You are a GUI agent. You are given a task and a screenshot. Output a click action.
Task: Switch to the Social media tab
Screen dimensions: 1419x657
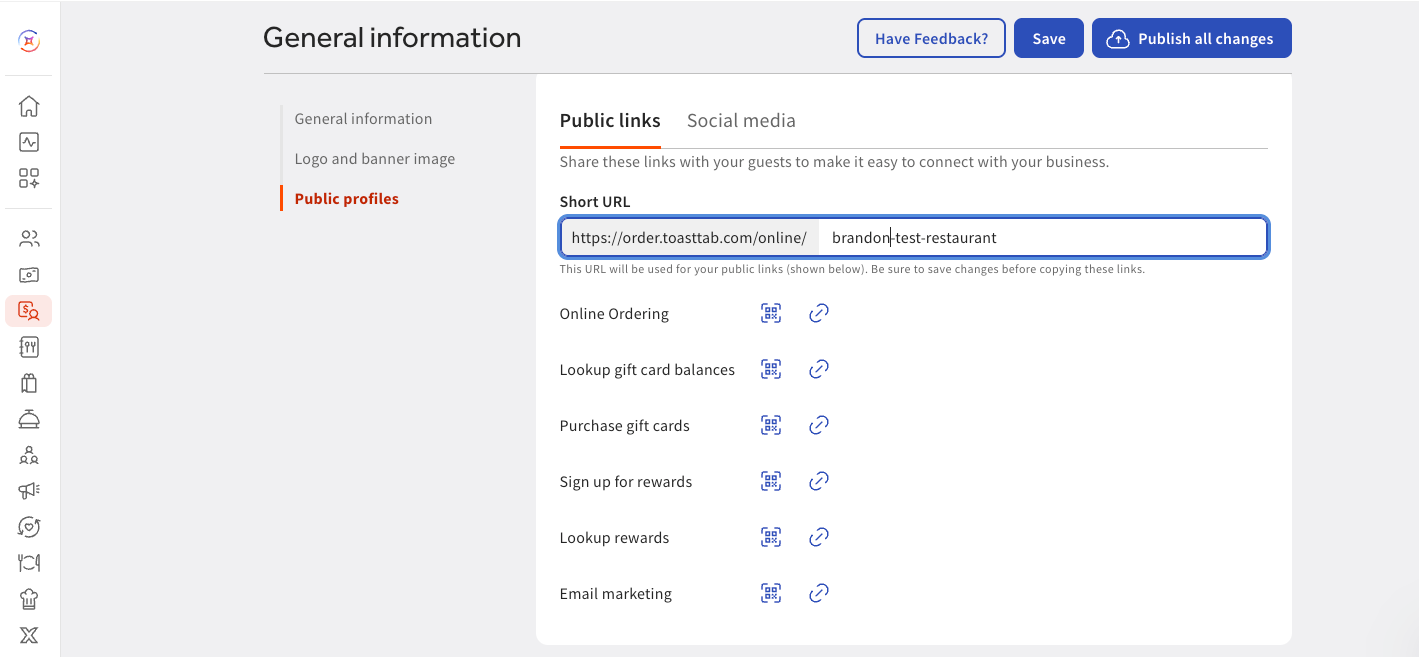point(741,121)
